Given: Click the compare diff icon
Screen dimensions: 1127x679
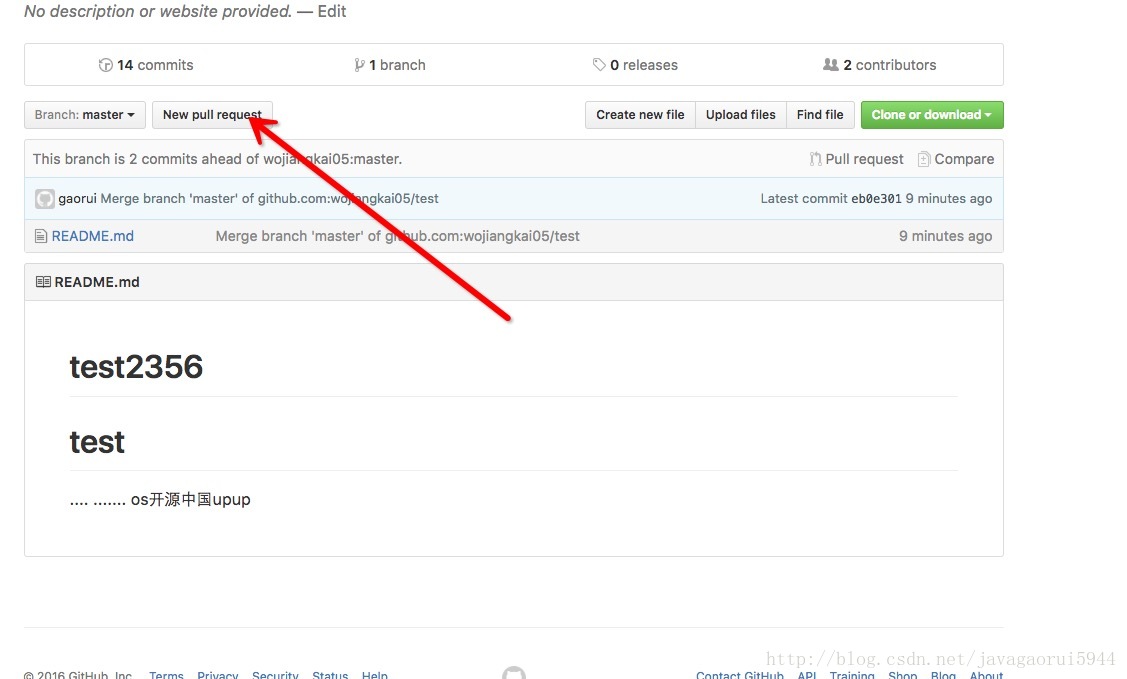Looking at the screenshot, I should 924,159.
